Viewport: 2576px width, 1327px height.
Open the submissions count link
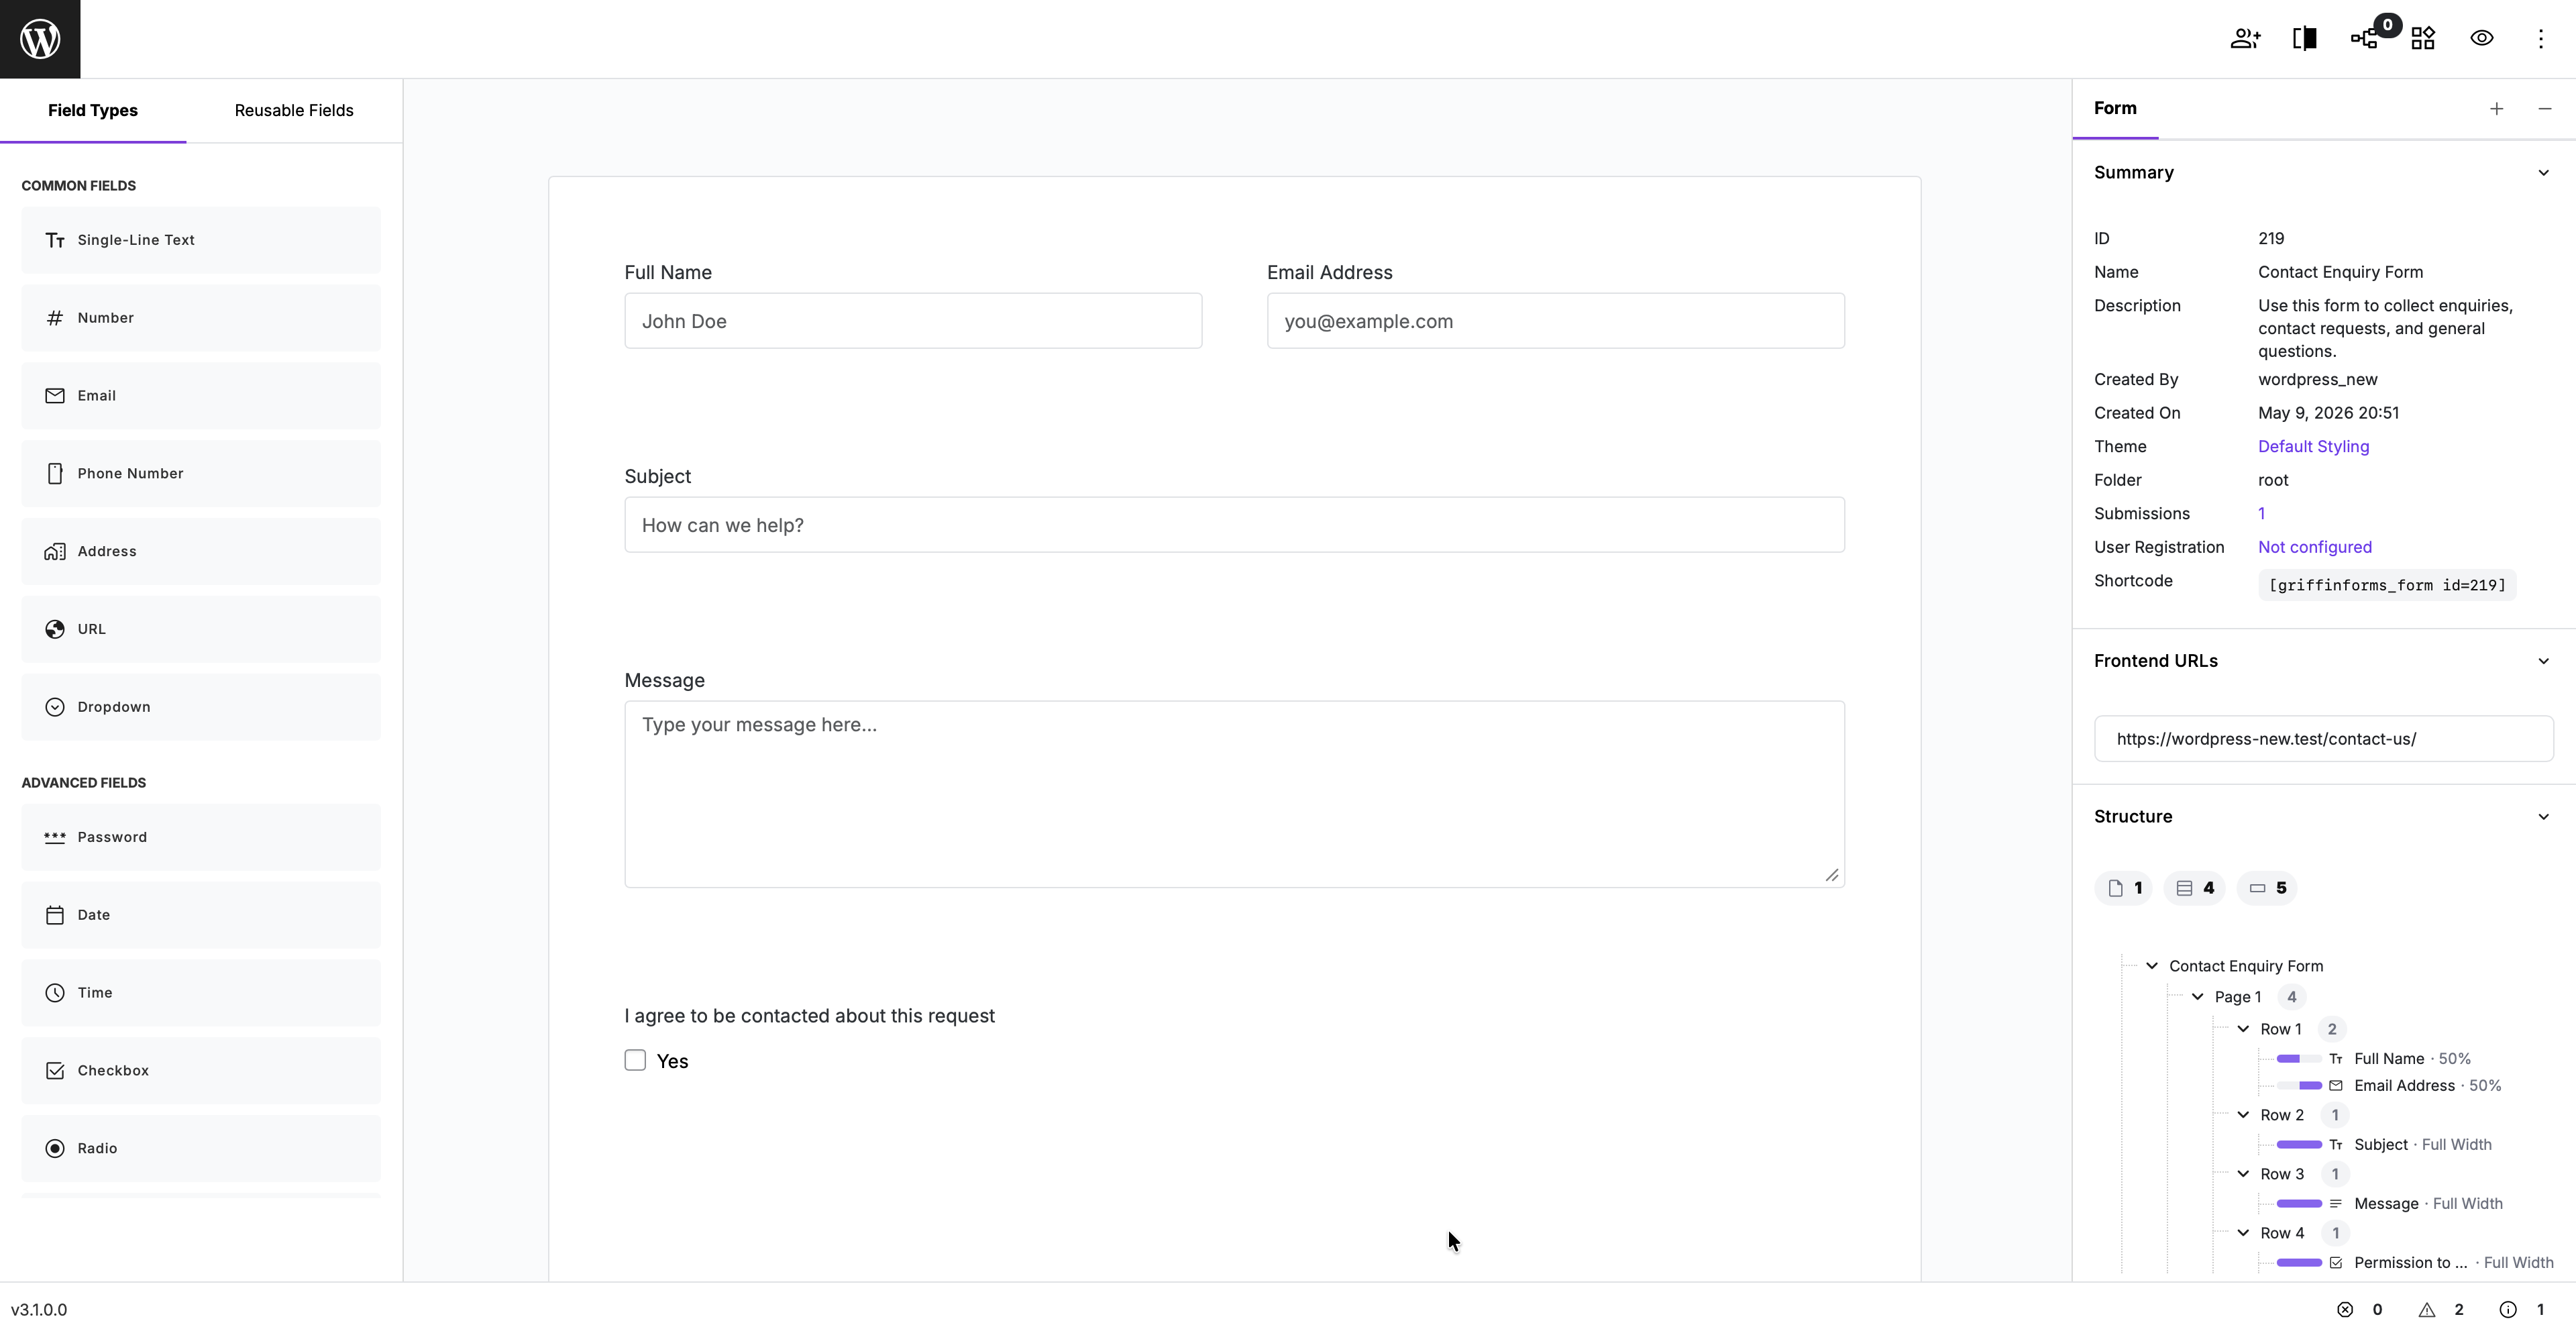click(x=2262, y=514)
